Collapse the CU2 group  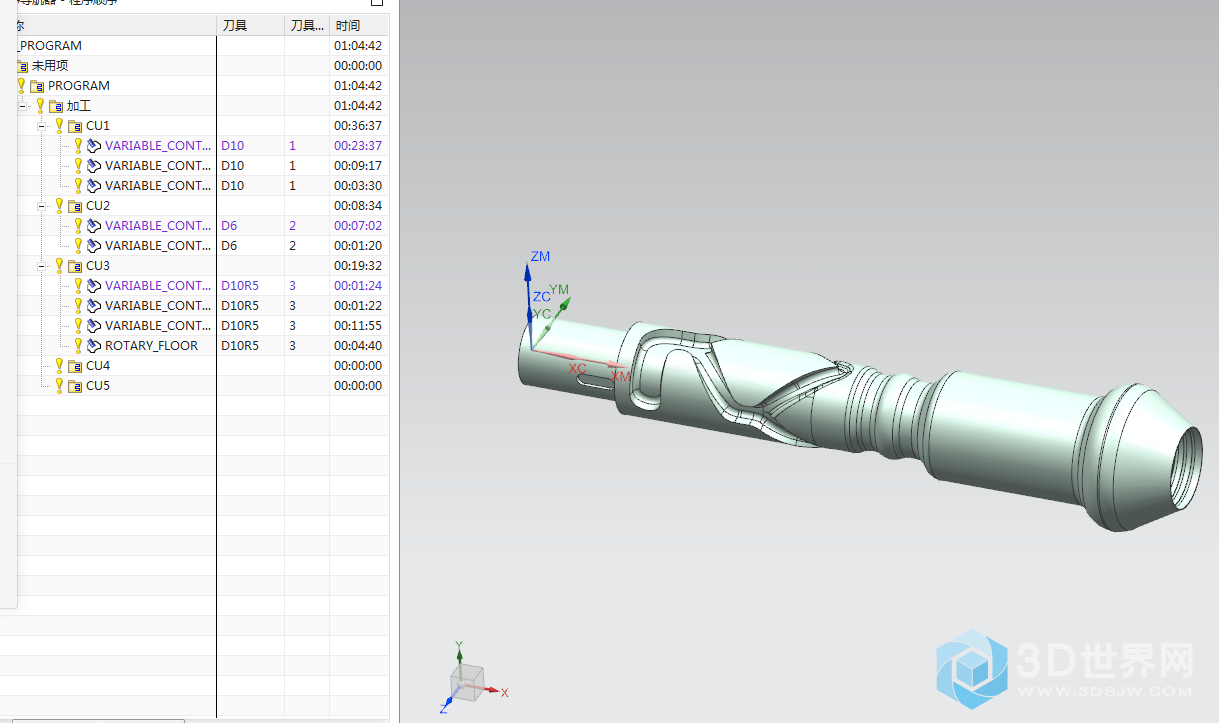pyautogui.click(x=42, y=206)
